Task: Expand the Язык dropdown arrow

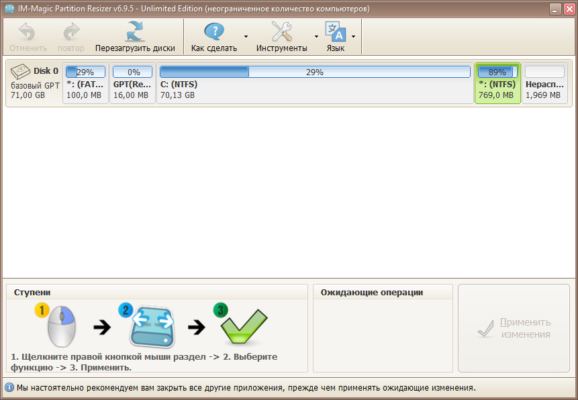Action: point(354,36)
